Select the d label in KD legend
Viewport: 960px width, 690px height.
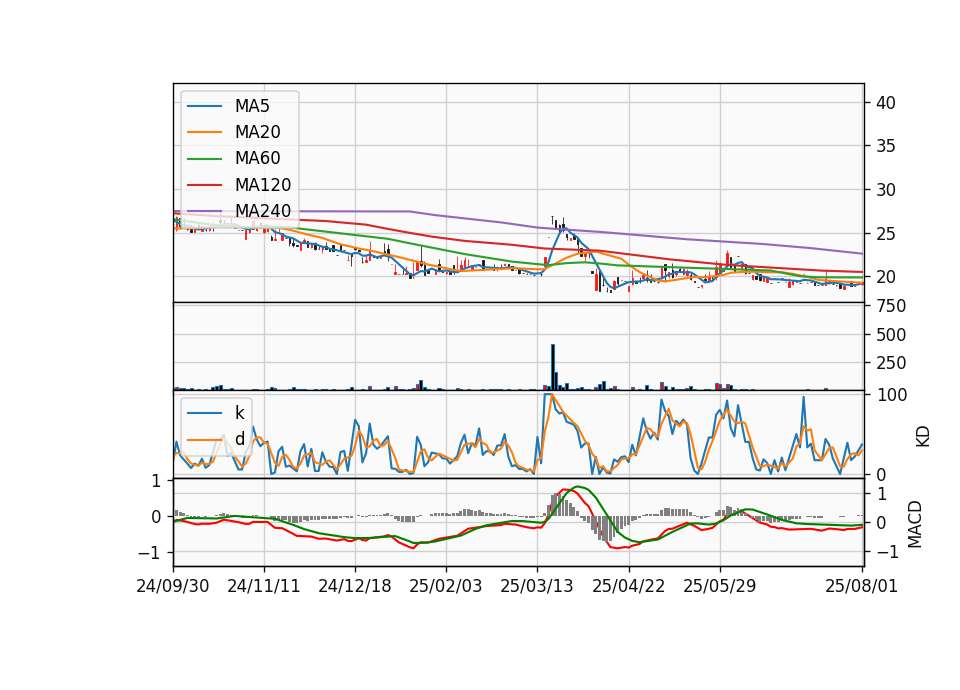click(x=239, y=439)
